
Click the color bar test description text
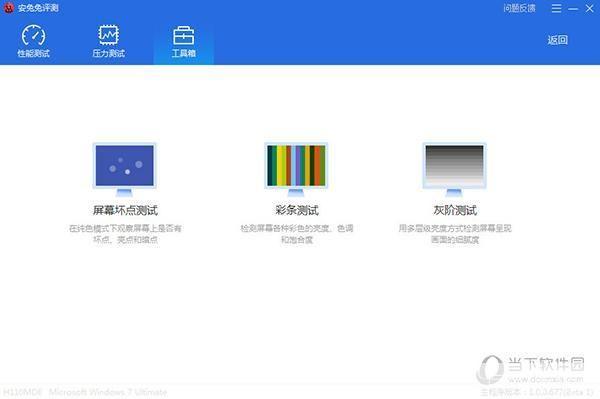pos(297,234)
